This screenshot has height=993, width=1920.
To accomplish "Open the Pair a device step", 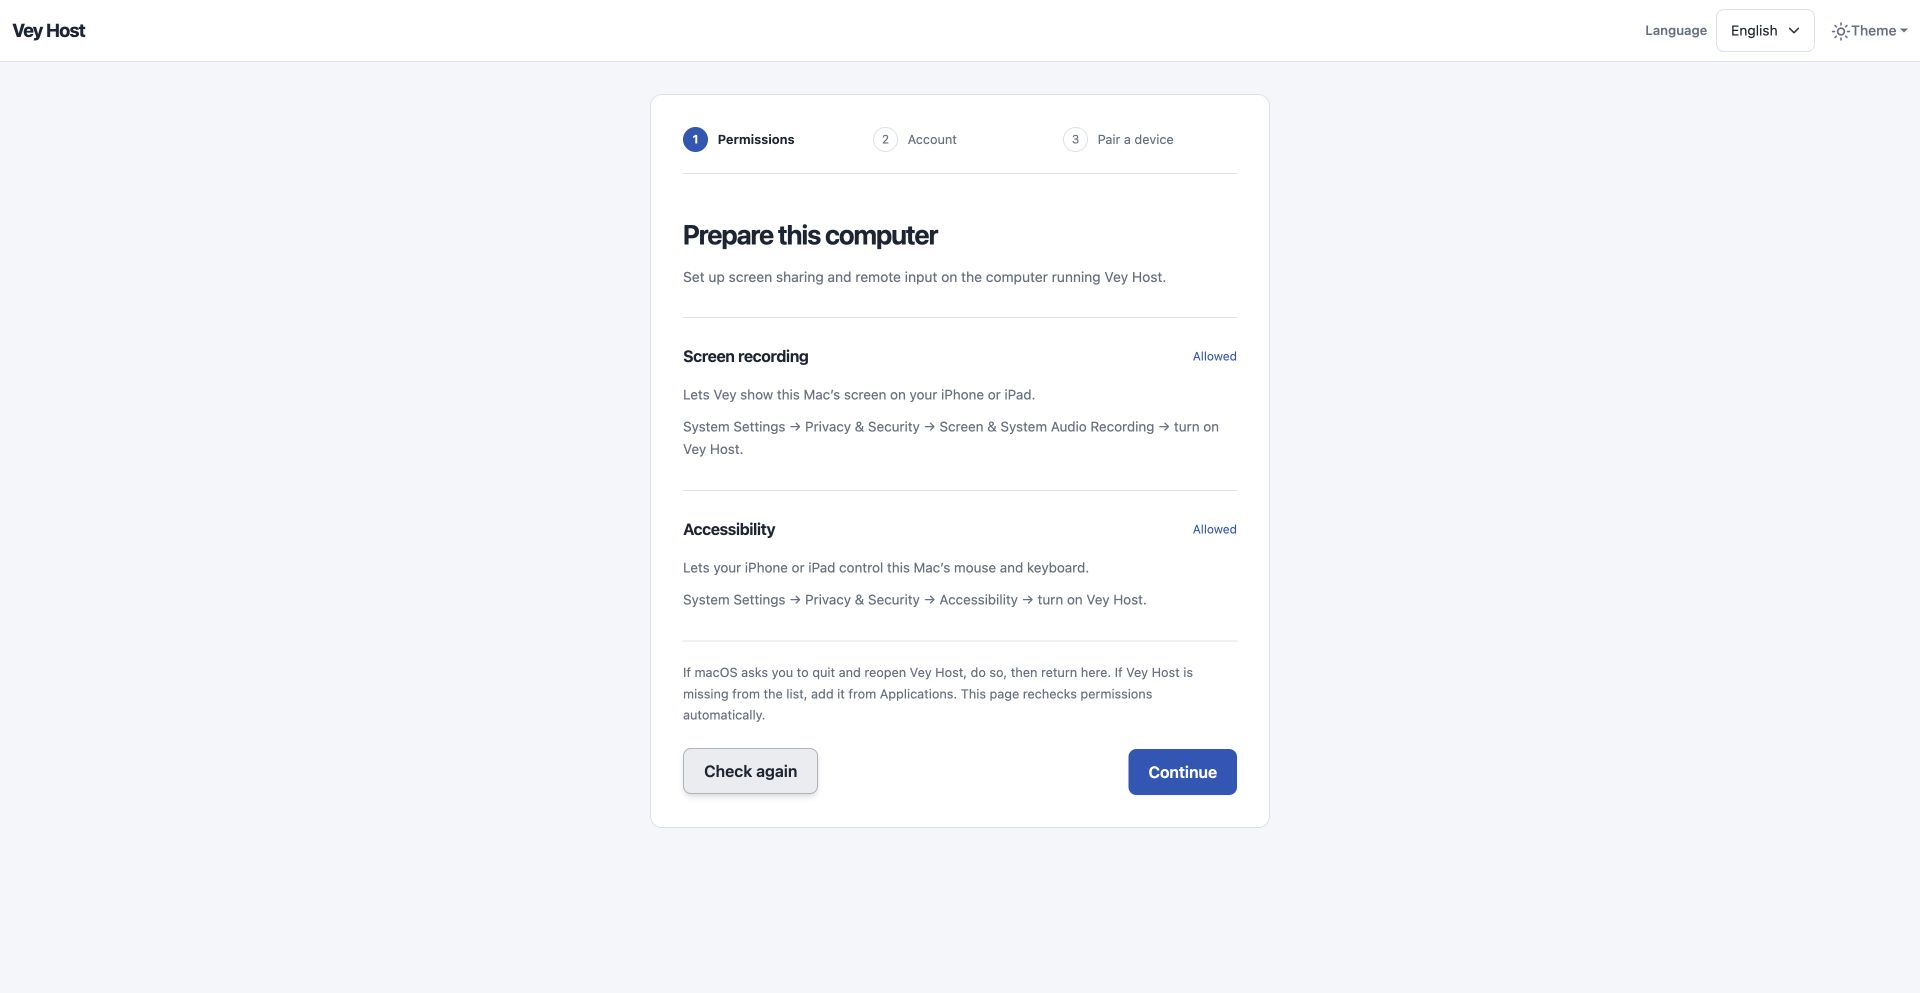I will [x=1119, y=139].
